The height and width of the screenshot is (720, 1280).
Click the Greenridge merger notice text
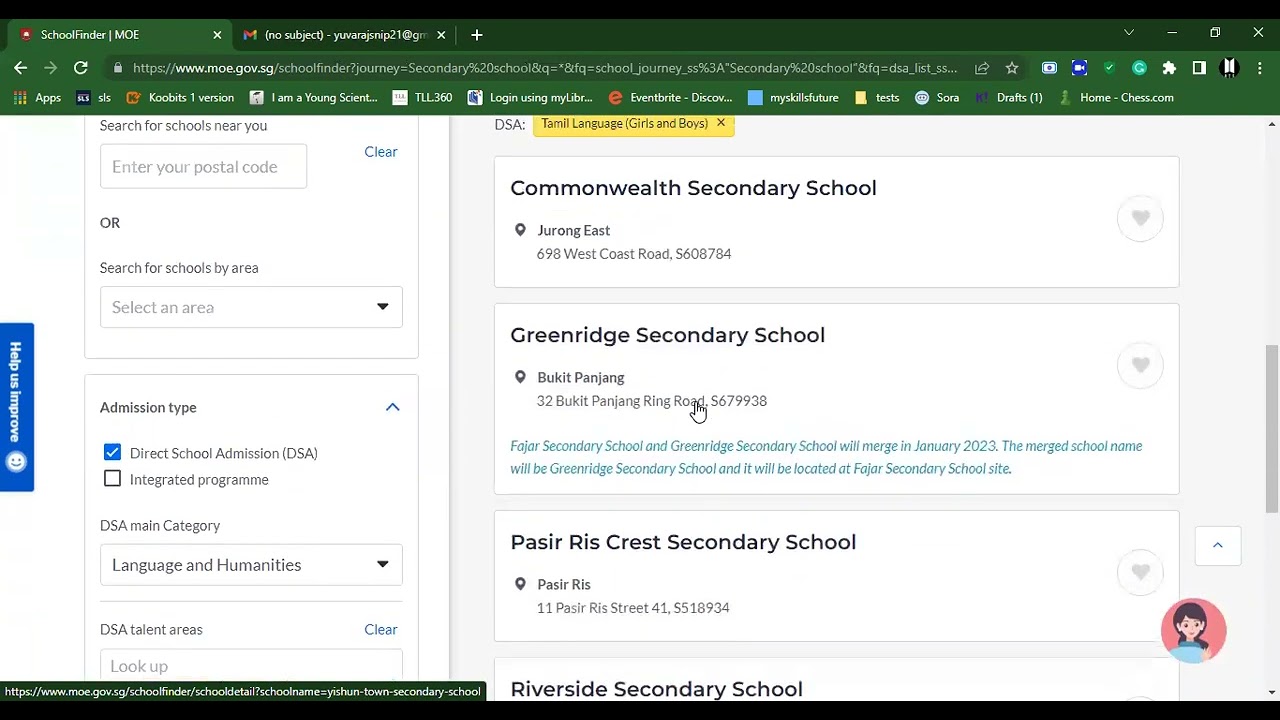pyautogui.click(x=826, y=457)
